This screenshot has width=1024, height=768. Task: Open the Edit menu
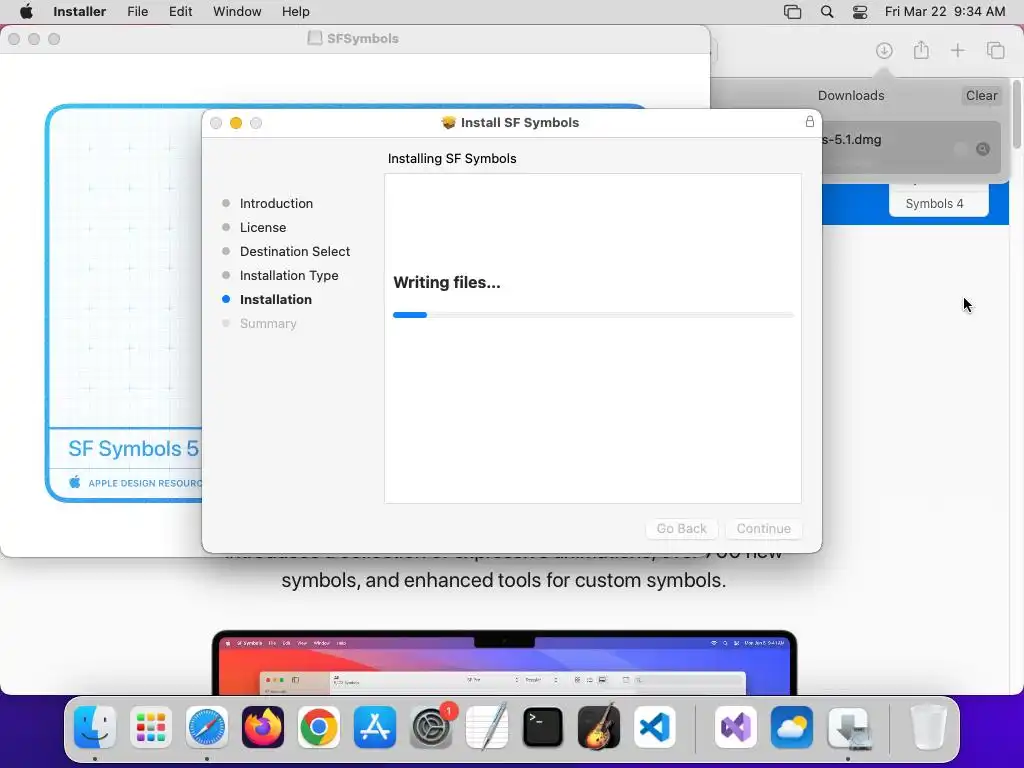[180, 11]
